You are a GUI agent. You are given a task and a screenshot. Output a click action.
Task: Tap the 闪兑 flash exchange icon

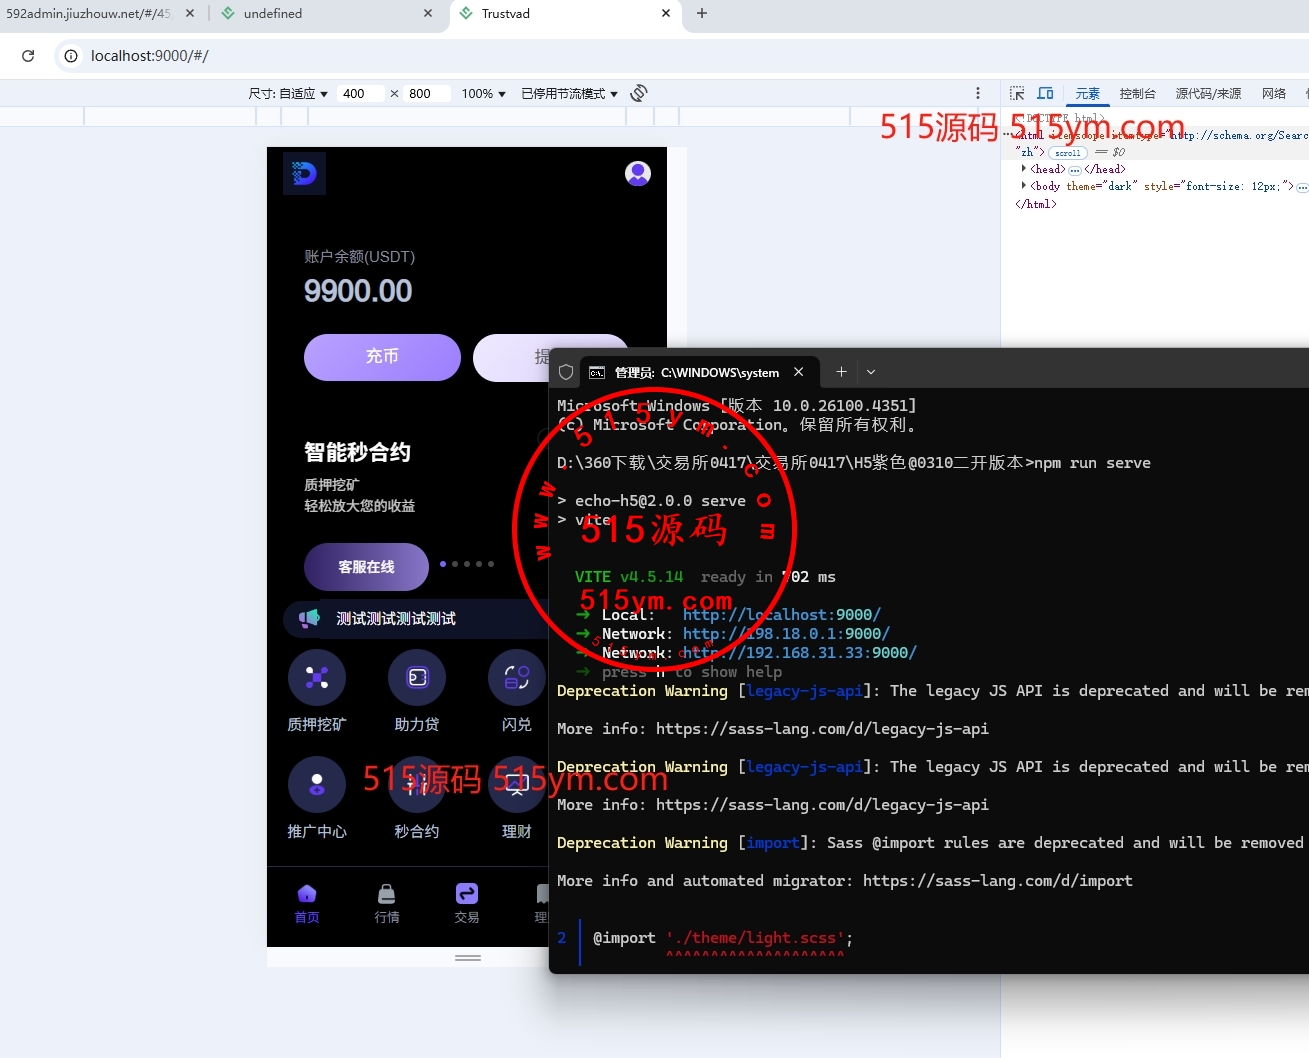(516, 678)
